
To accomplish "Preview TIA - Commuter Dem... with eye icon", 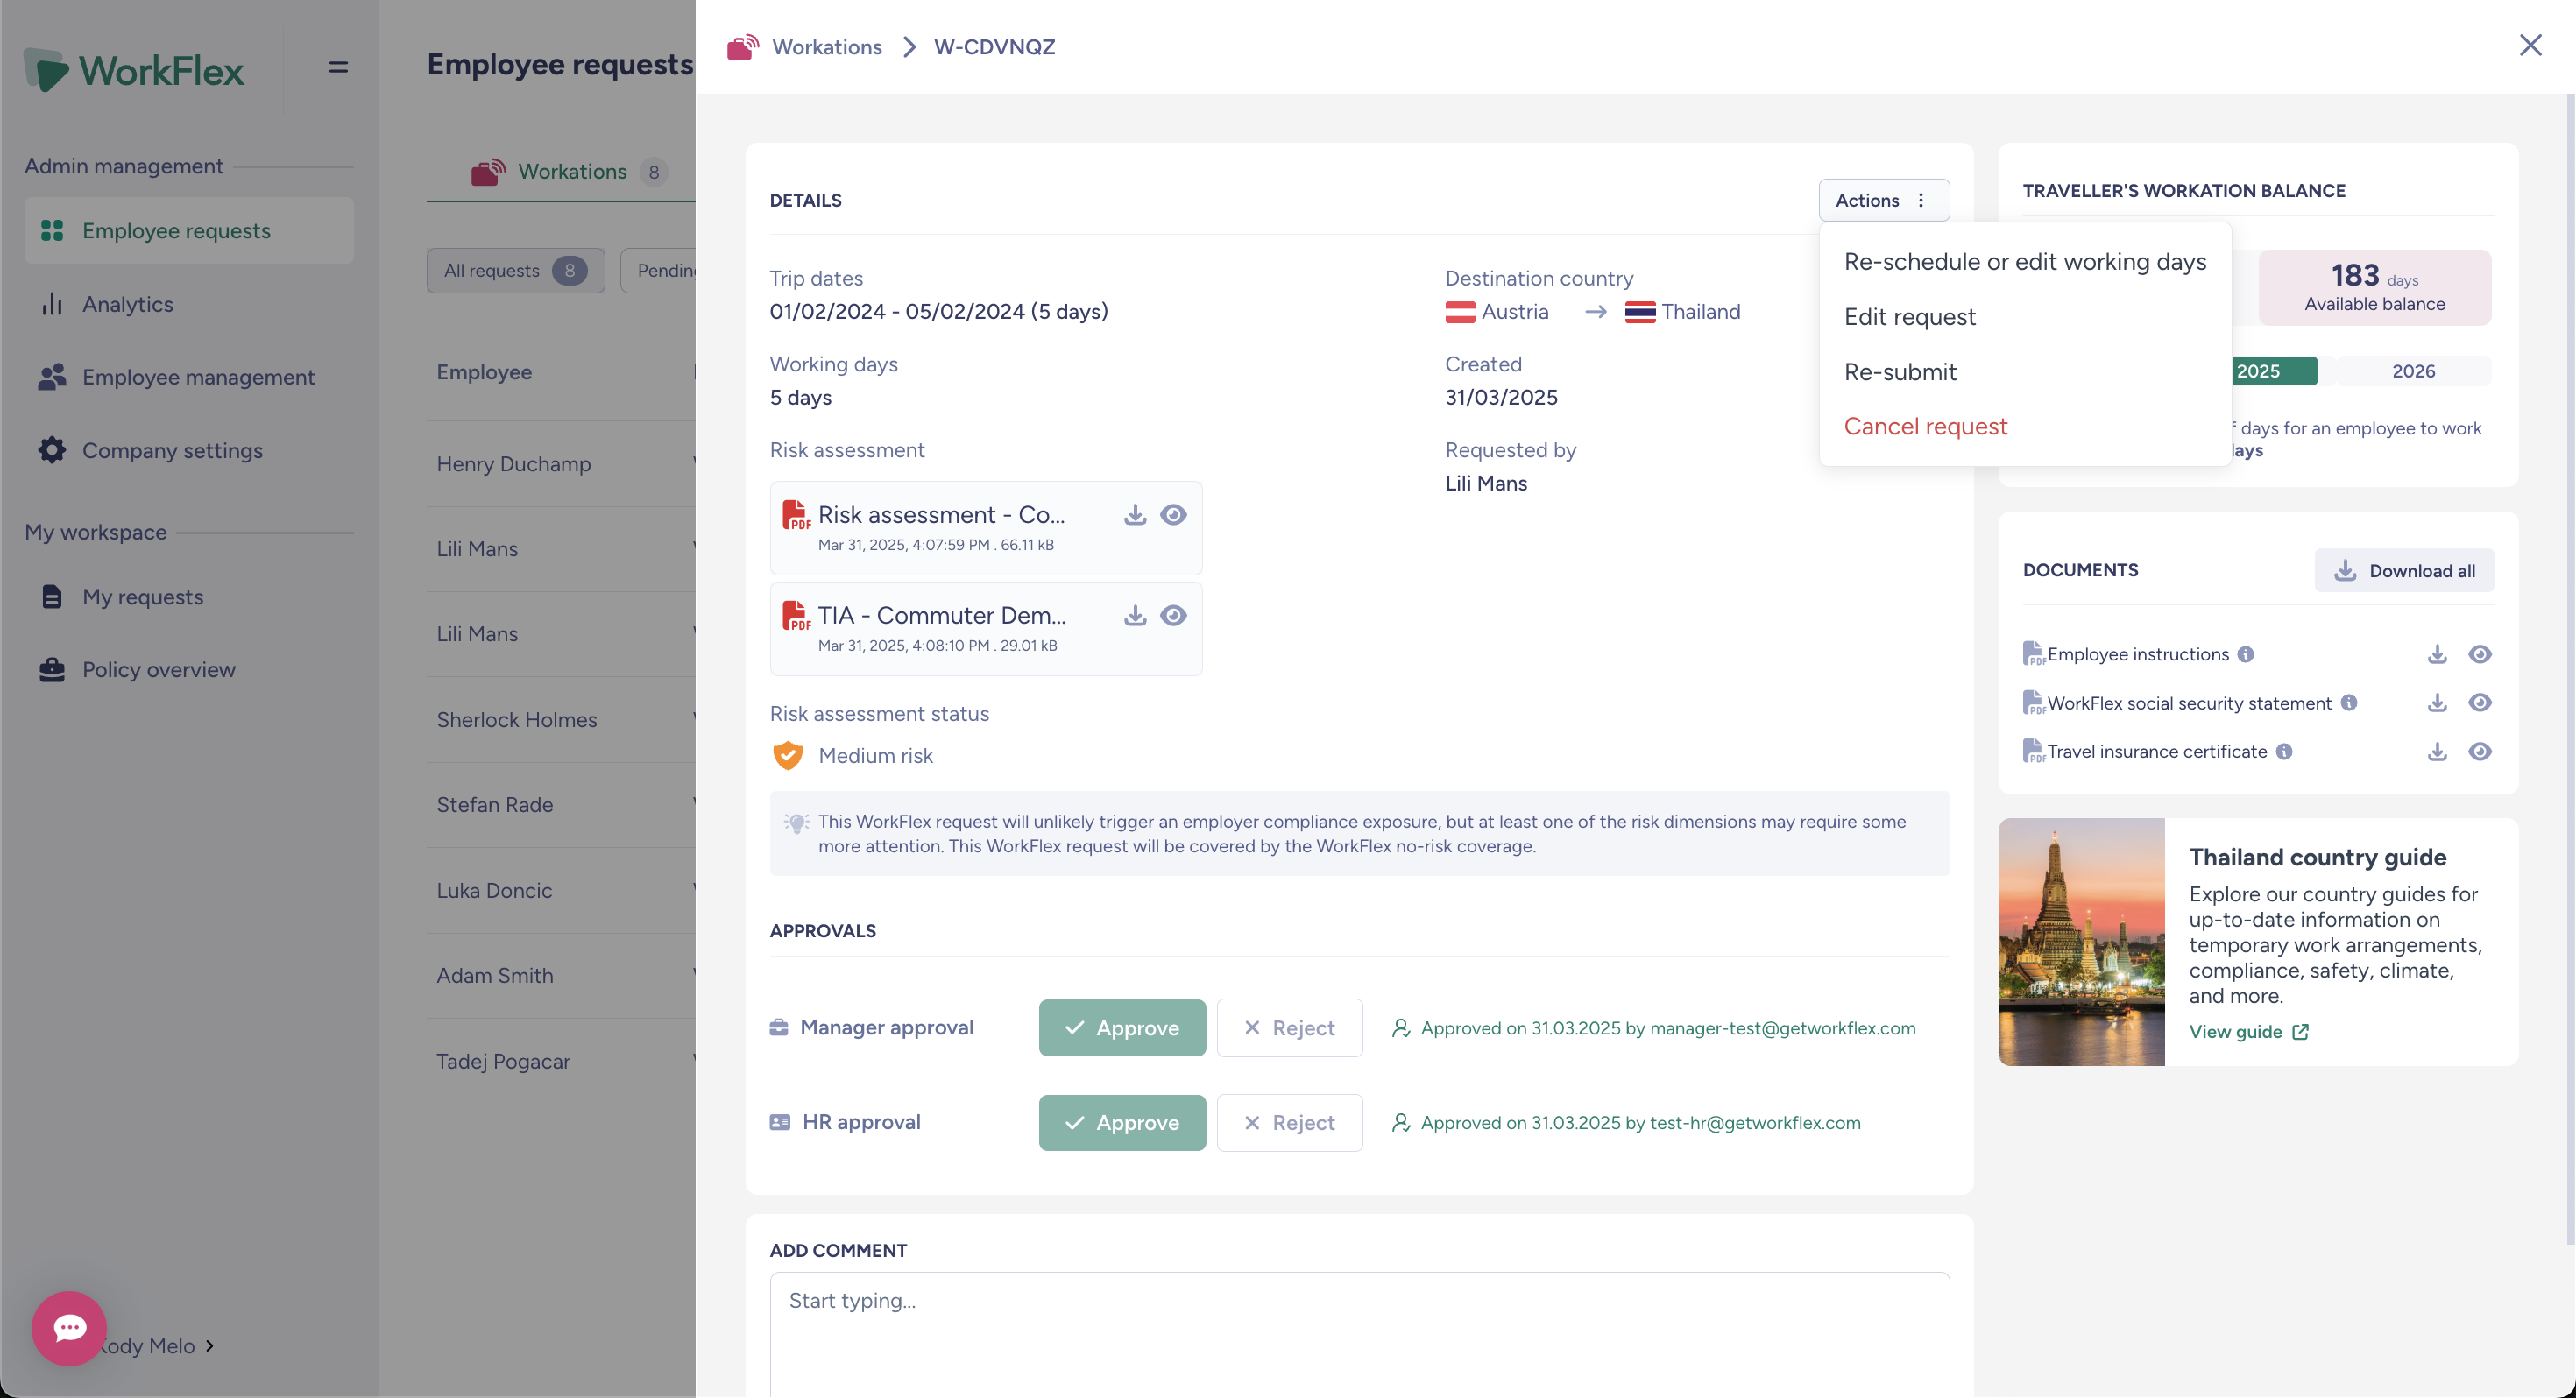I will click(x=1173, y=615).
